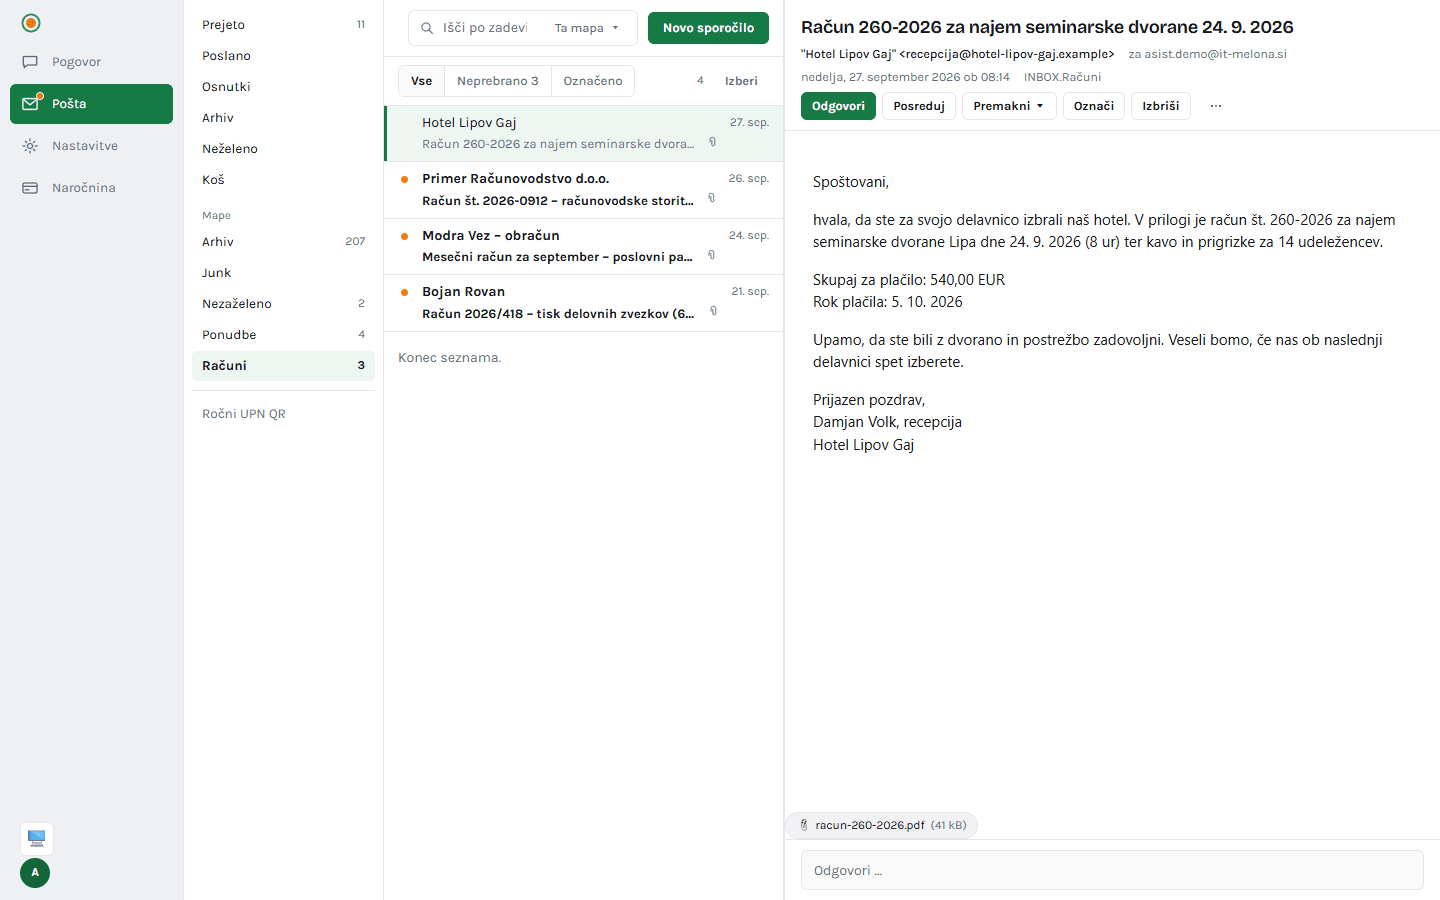
Task: Flag the email with Označi
Action: point(1094,106)
